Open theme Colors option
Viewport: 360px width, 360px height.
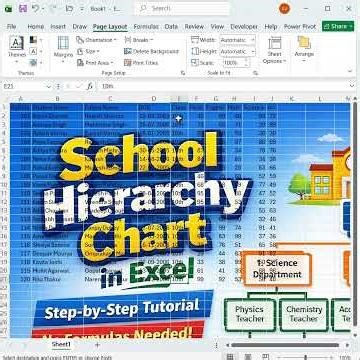click(36, 40)
